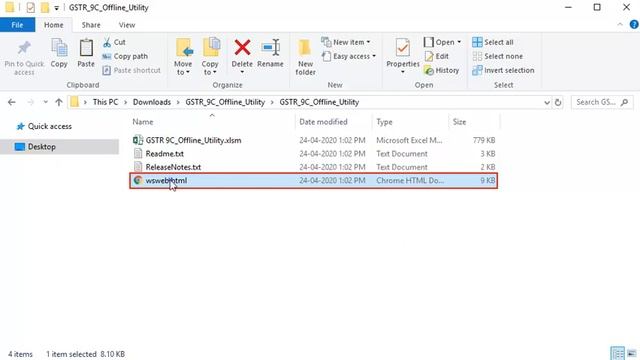Refresh the folder view

point(558,102)
